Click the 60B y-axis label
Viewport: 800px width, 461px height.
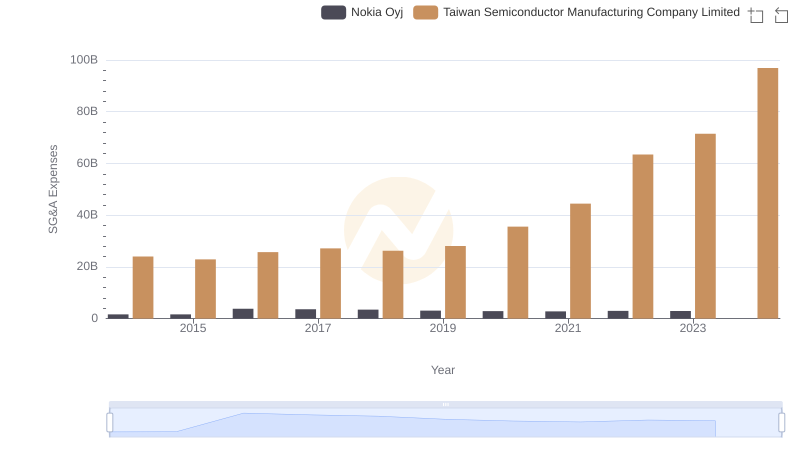pos(87,163)
